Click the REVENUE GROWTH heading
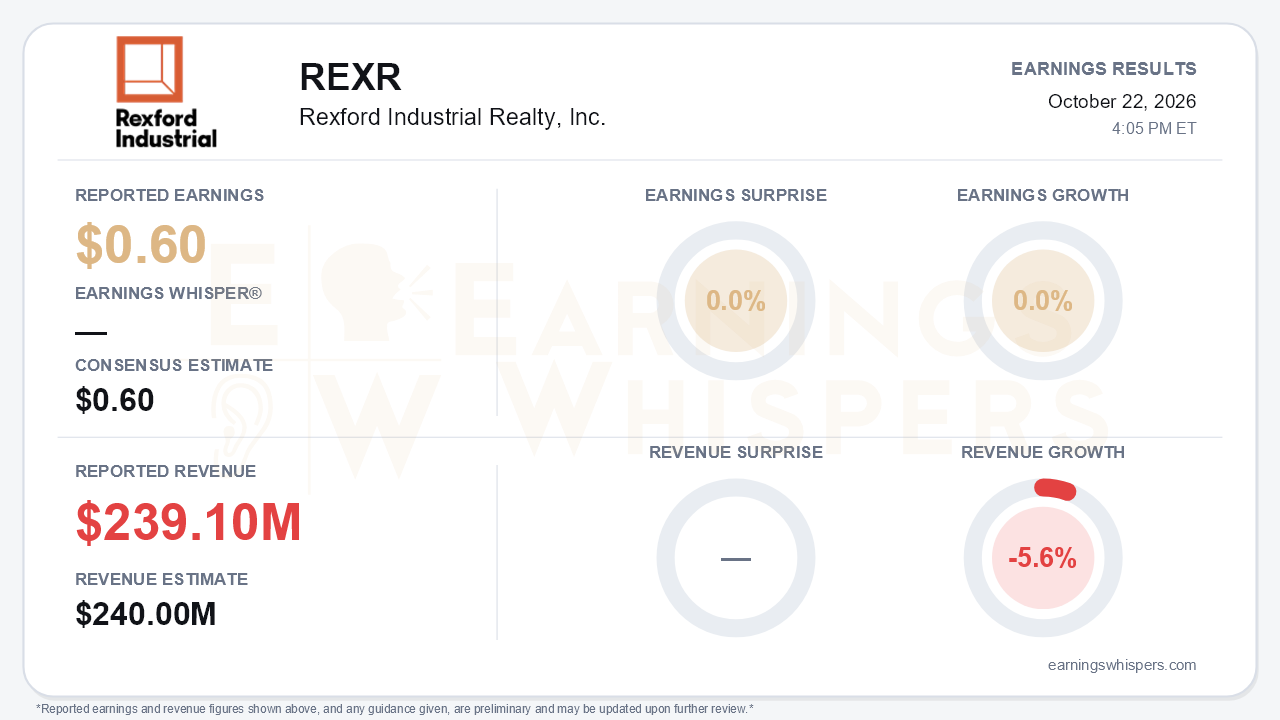Viewport: 1280px width, 720px height. [1043, 452]
